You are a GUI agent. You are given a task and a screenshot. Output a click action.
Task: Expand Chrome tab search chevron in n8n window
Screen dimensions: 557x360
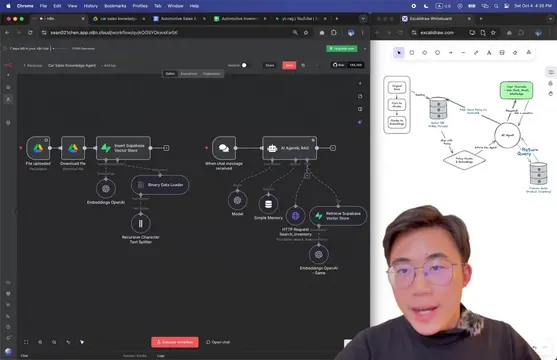coord(363,18)
